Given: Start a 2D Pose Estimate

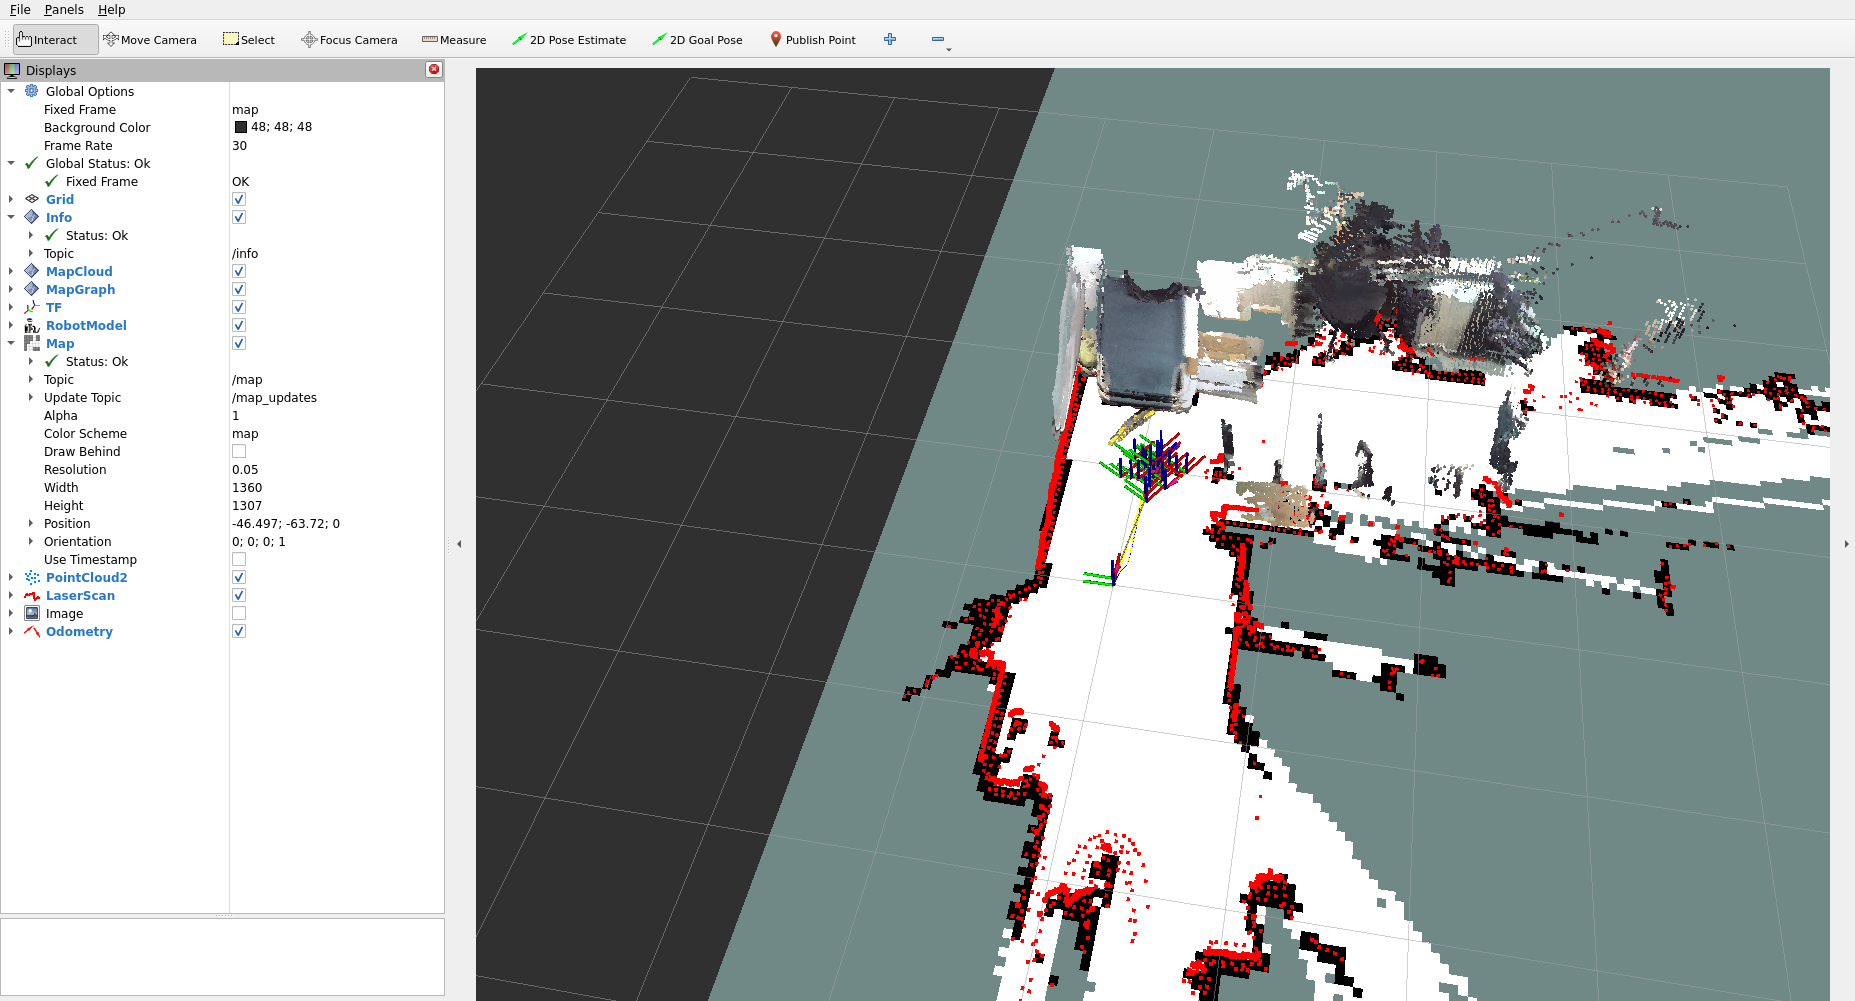Looking at the screenshot, I should [569, 40].
